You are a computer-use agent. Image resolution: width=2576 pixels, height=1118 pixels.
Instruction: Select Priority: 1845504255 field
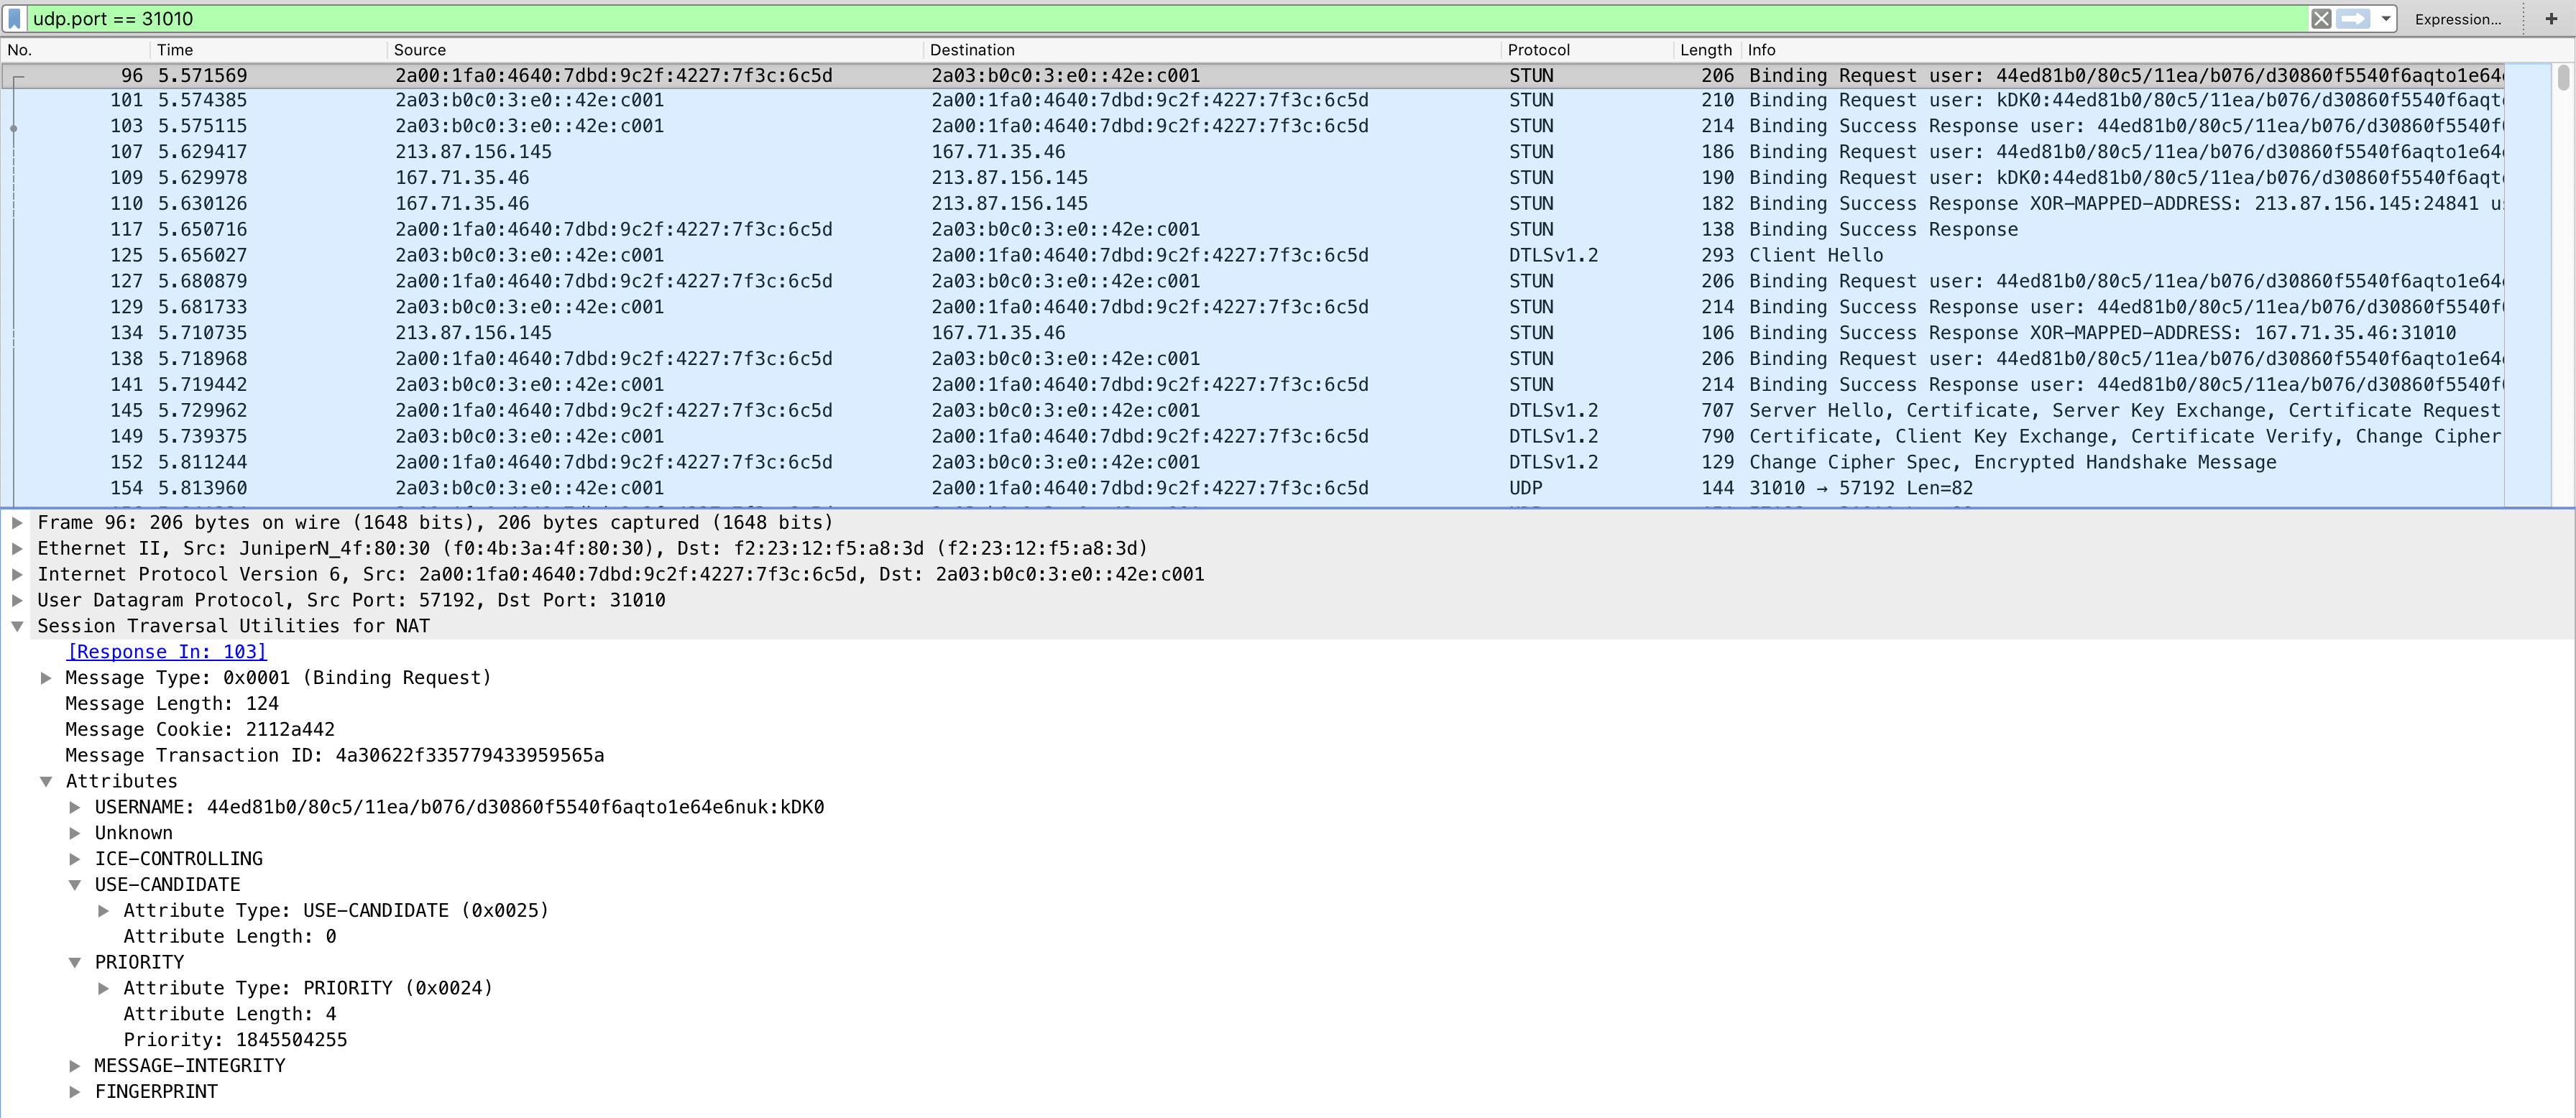coord(235,1040)
